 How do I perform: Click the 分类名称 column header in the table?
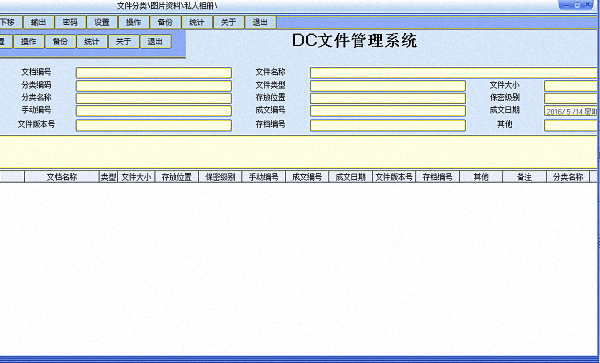[x=568, y=177]
